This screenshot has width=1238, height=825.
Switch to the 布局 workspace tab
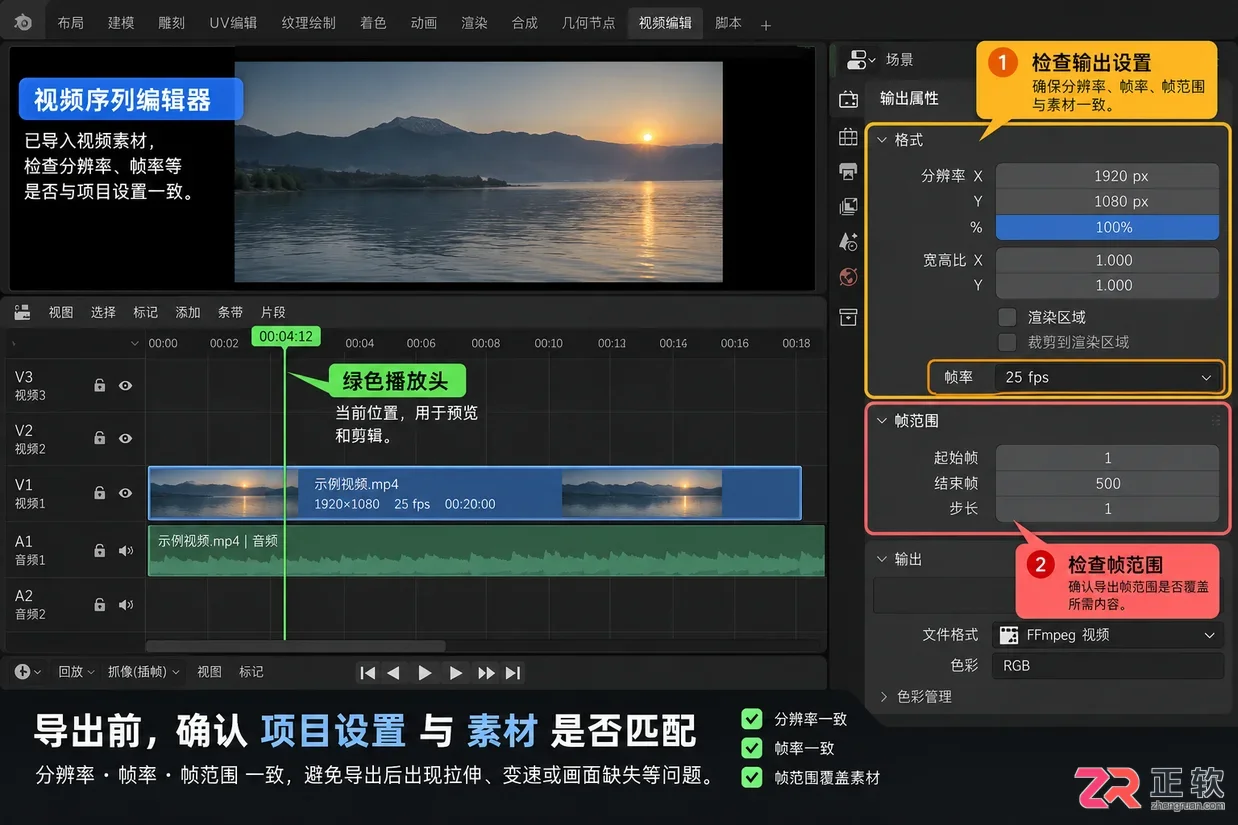pos(70,22)
